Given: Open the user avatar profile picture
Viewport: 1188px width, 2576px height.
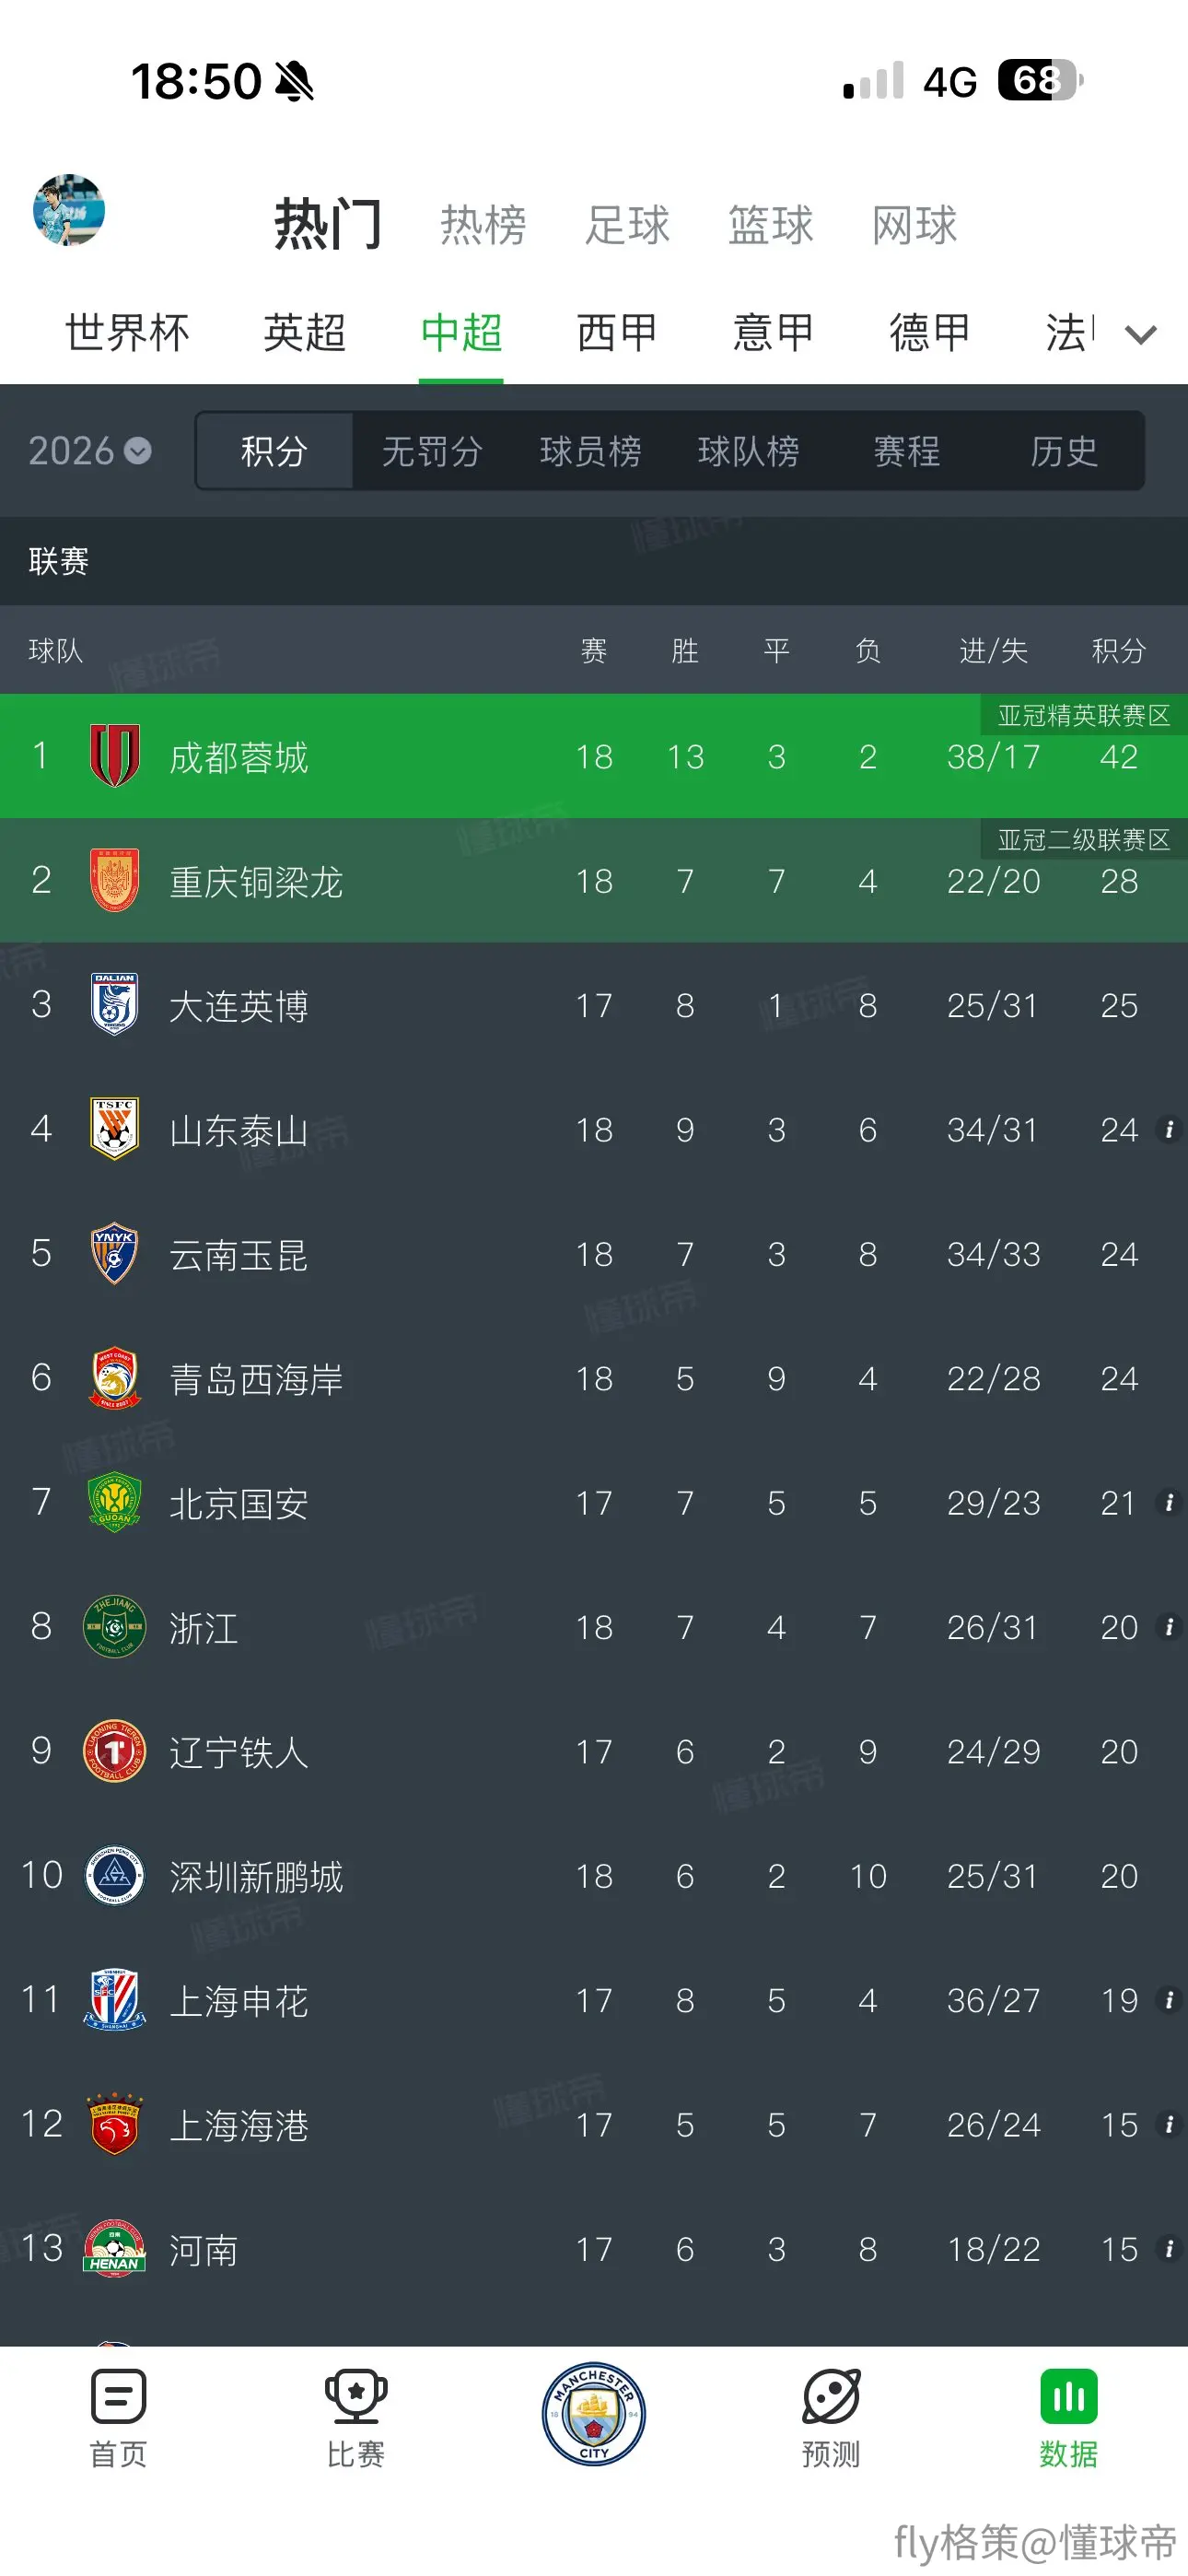Looking at the screenshot, I should 69,210.
